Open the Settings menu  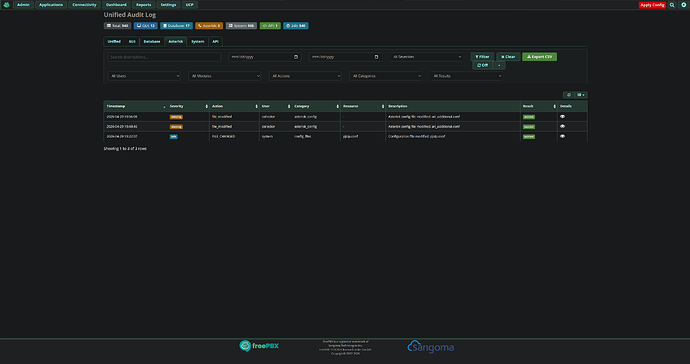(168, 5)
